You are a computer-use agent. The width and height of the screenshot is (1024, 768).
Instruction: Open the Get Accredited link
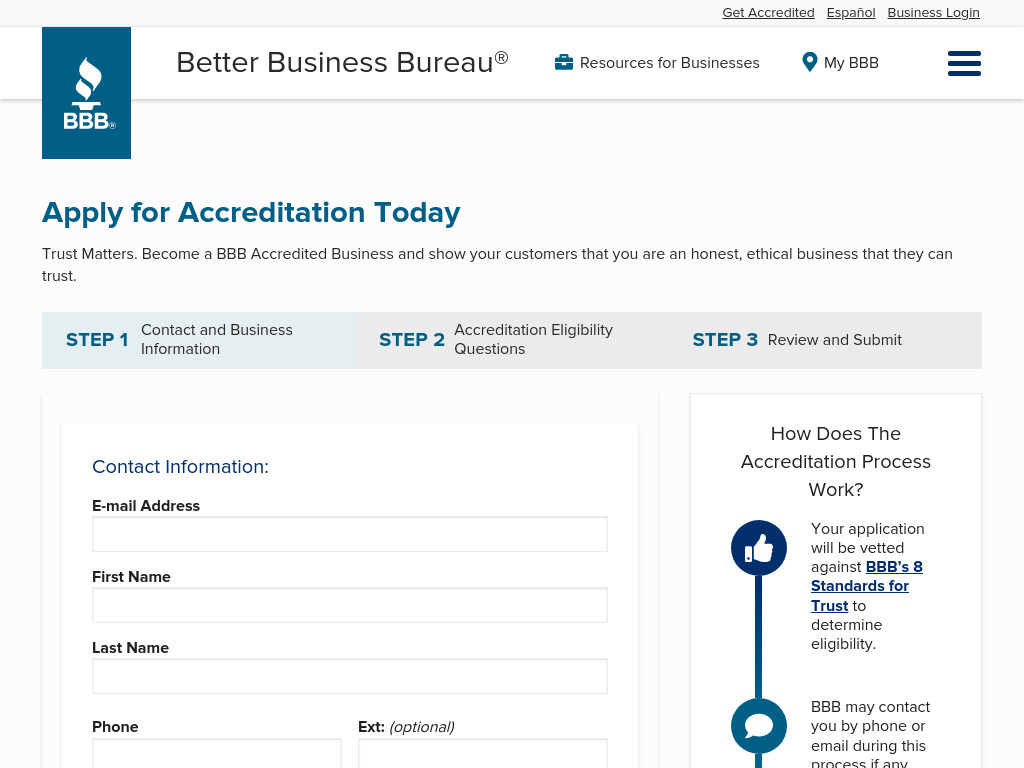coord(768,12)
